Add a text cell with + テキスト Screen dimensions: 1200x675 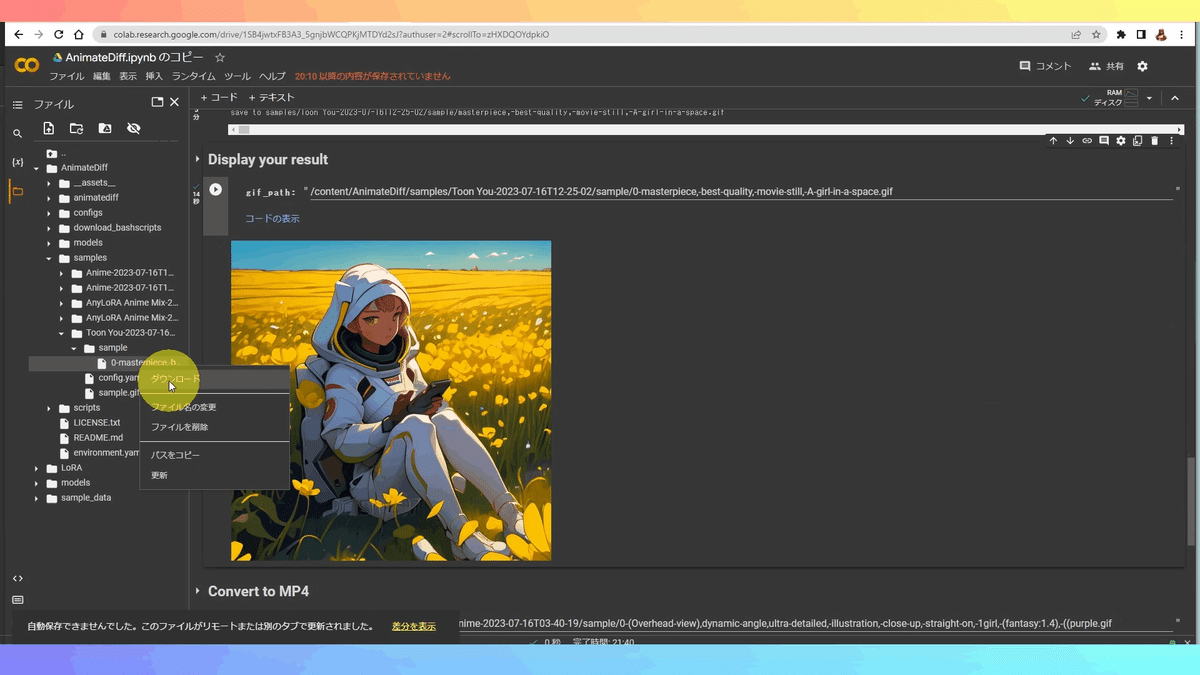[271, 98]
